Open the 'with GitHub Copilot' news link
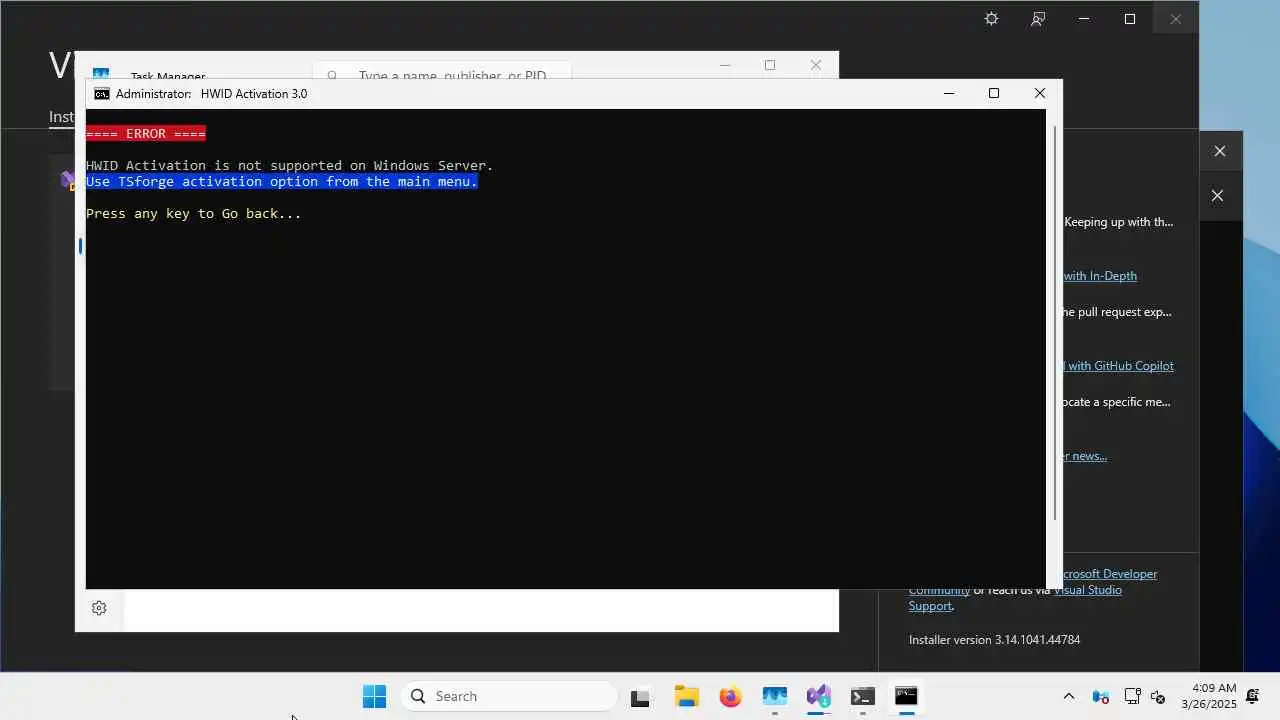 [x=1118, y=366]
